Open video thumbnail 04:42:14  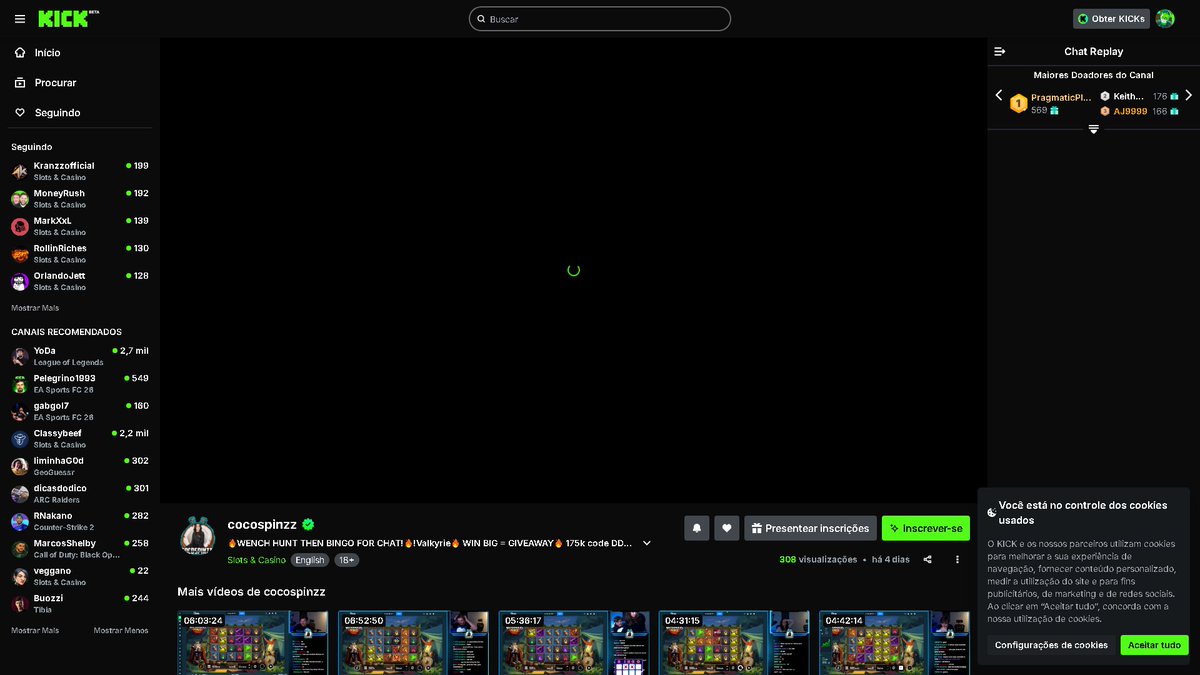(x=894, y=643)
